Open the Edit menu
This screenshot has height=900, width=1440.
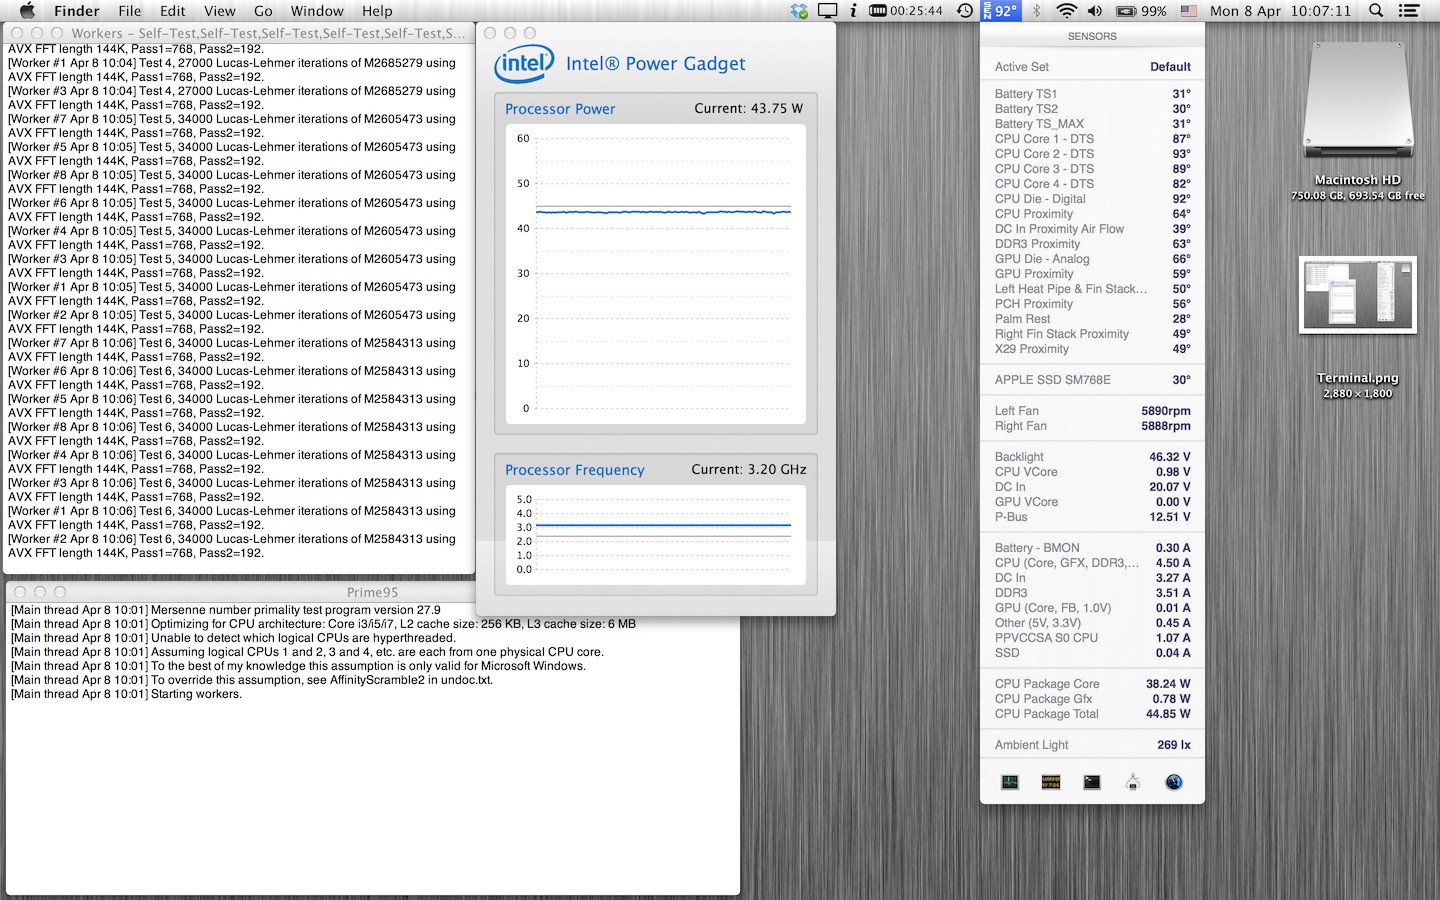pos(173,11)
